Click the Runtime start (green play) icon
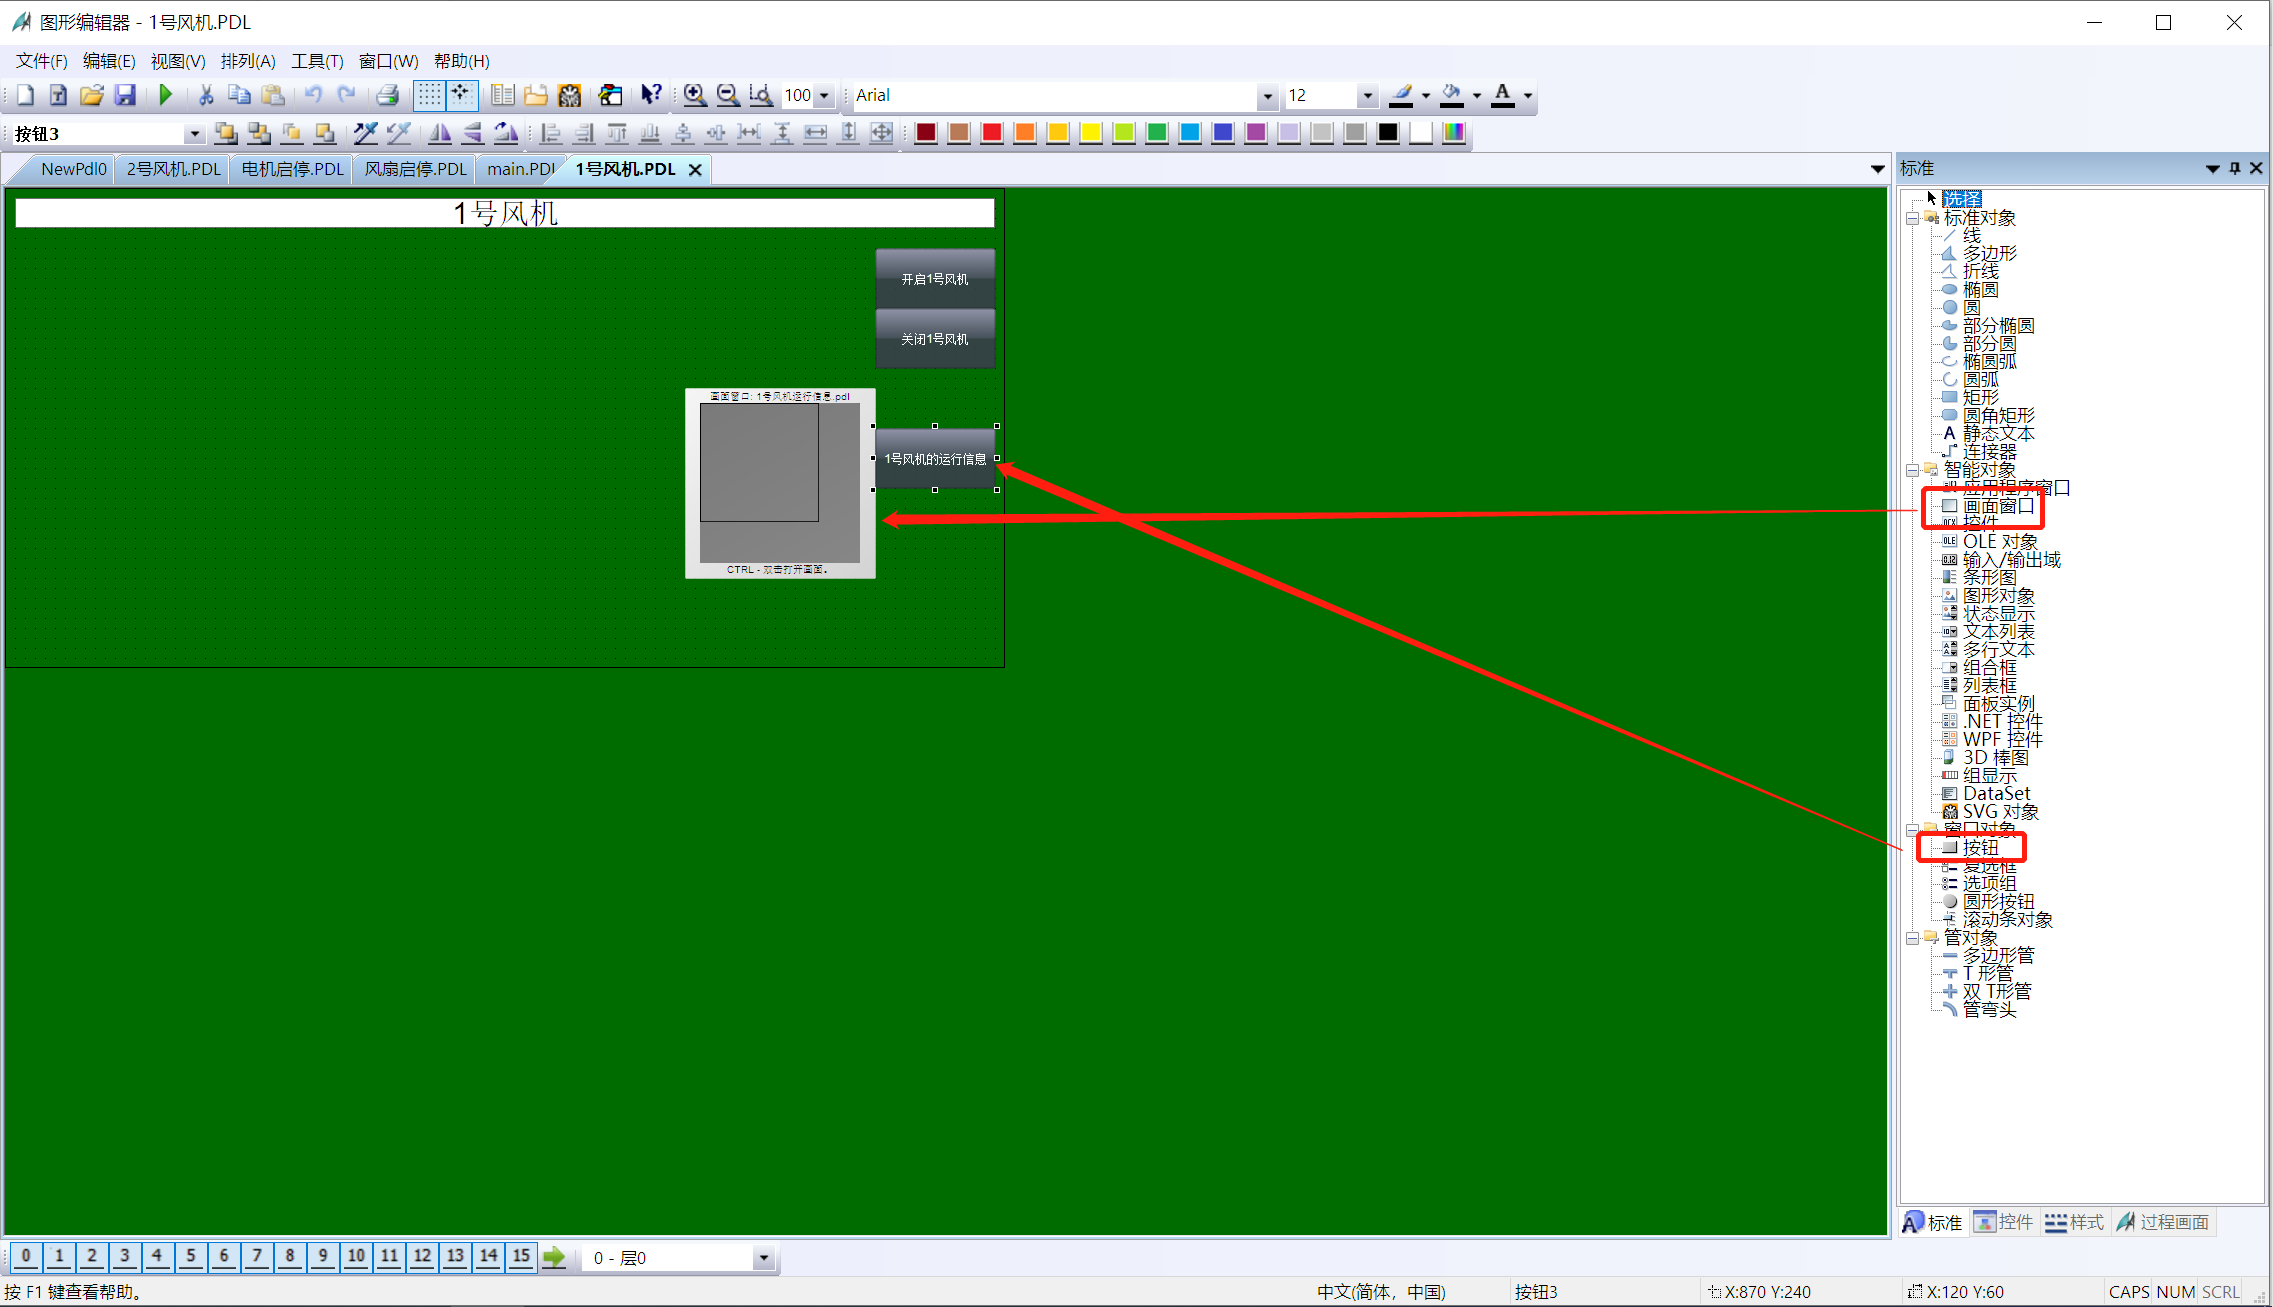 (166, 95)
